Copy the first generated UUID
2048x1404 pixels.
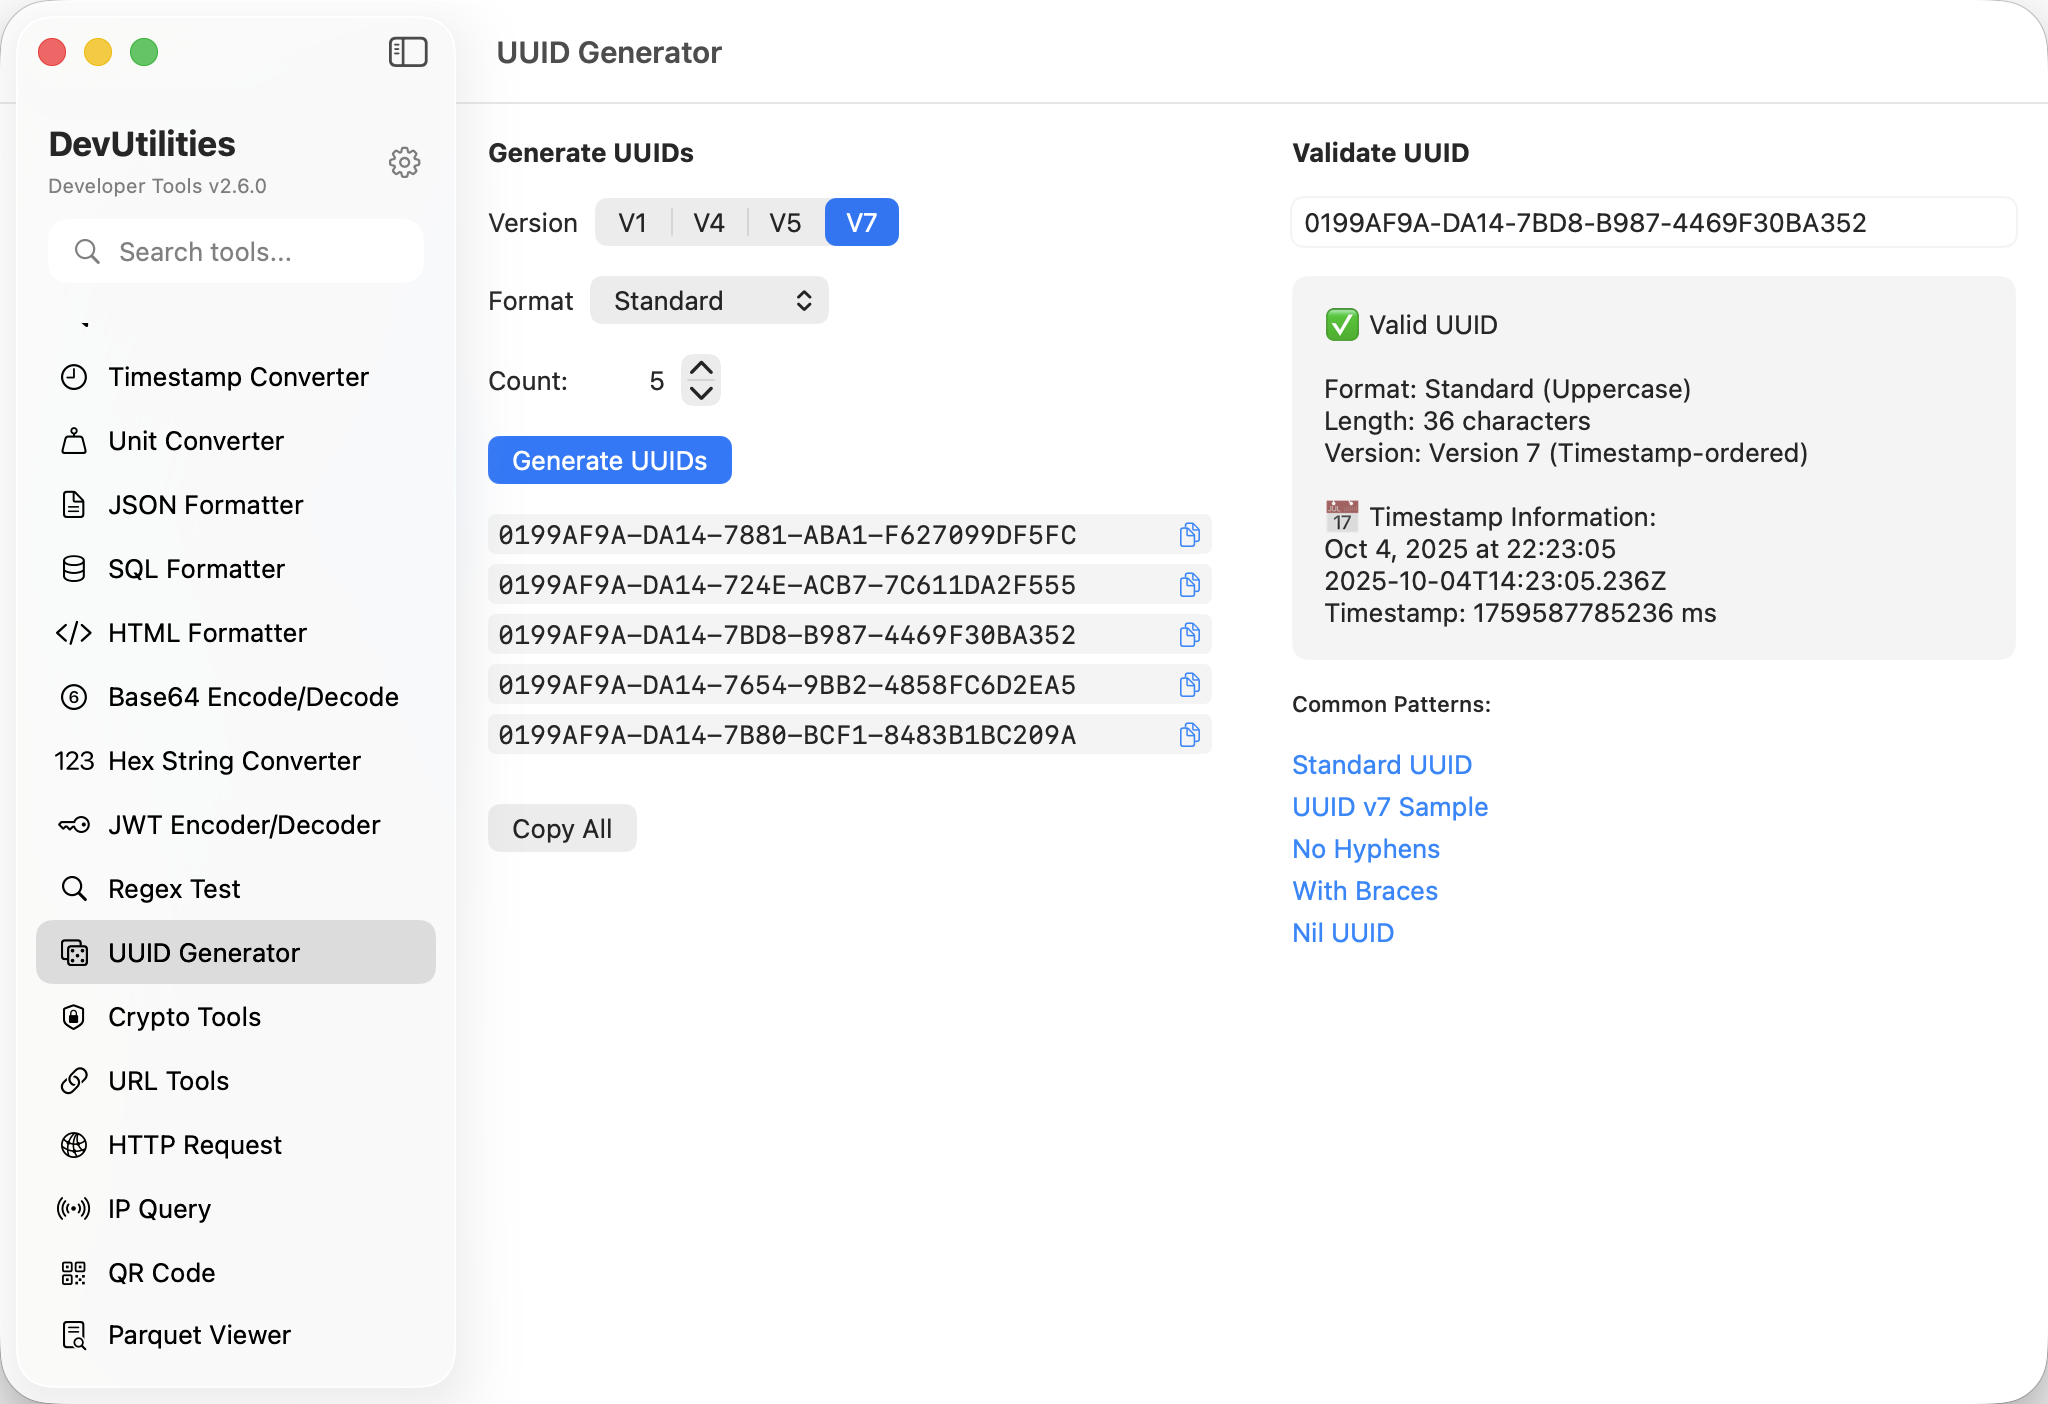1189,535
